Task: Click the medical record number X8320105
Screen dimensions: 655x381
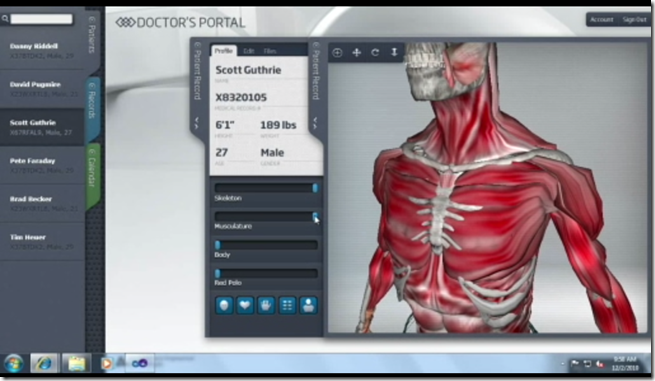Action: tap(241, 98)
